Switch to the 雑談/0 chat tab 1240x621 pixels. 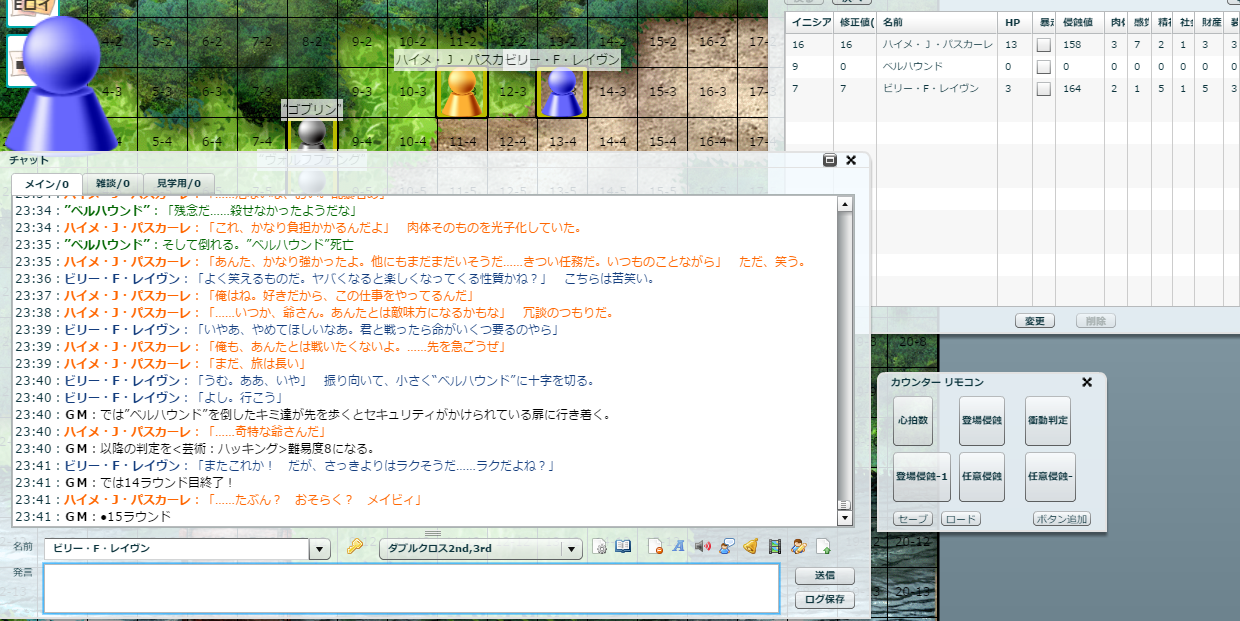pyautogui.click(x=113, y=183)
